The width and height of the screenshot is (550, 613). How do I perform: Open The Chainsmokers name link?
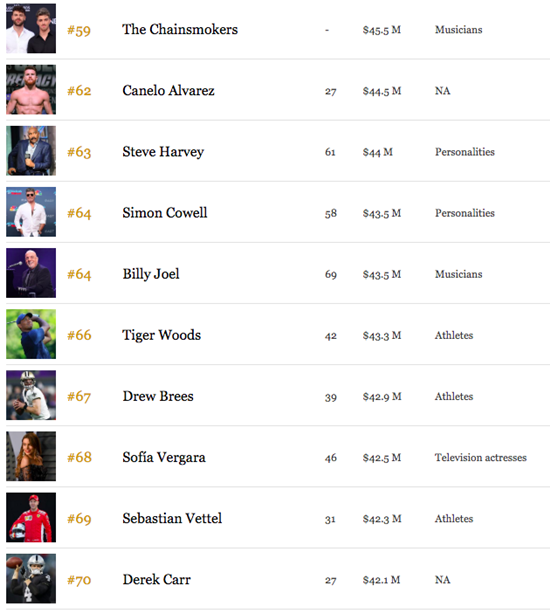tap(180, 29)
